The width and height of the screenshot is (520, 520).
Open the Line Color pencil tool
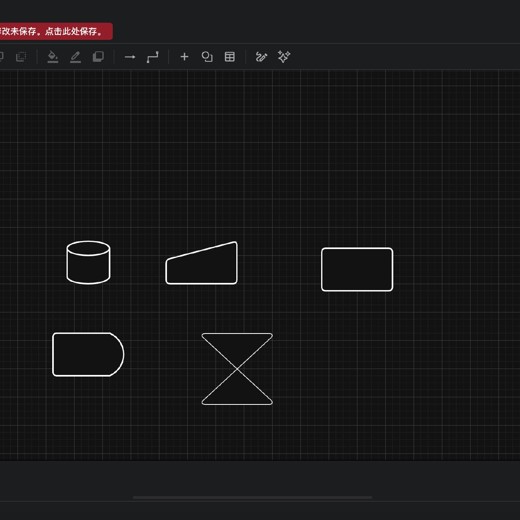pyautogui.click(x=75, y=57)
